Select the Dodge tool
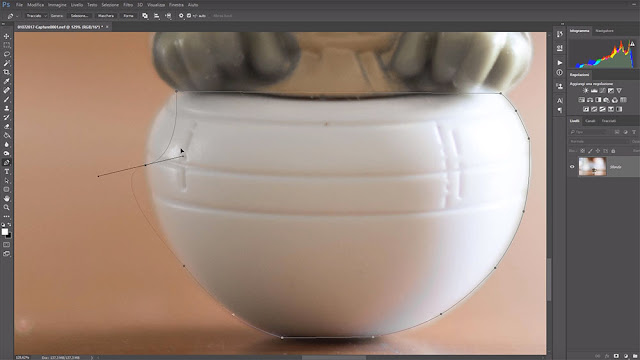Viewport: 640px width, 360px height. click(6, 153)
